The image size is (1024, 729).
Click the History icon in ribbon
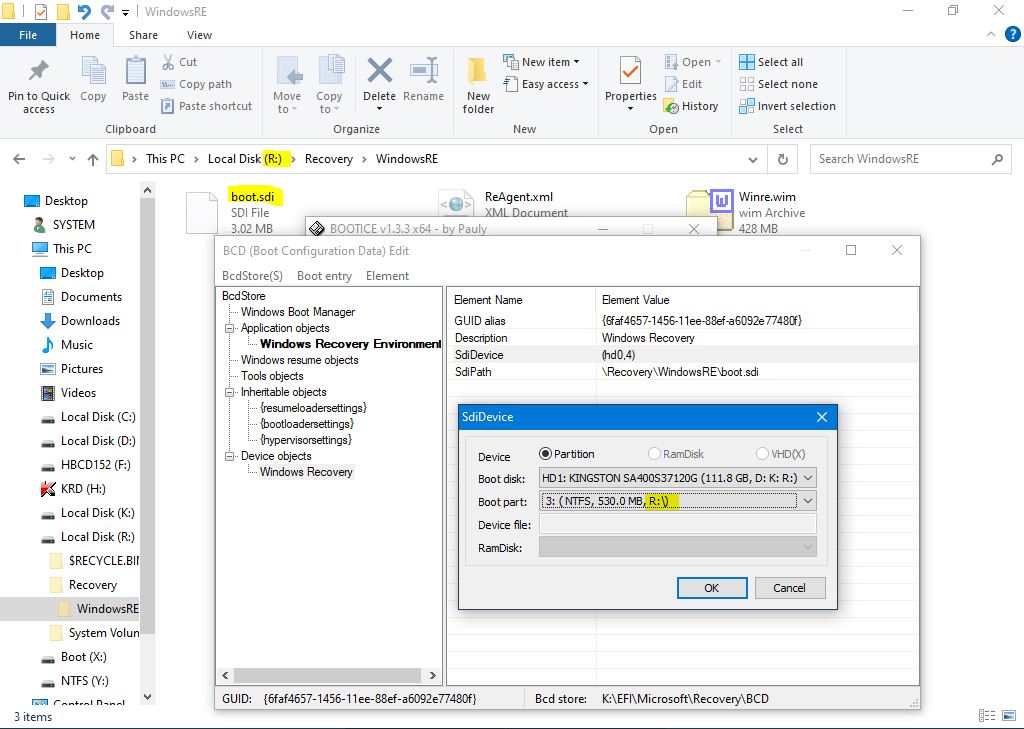pos(690,106)
